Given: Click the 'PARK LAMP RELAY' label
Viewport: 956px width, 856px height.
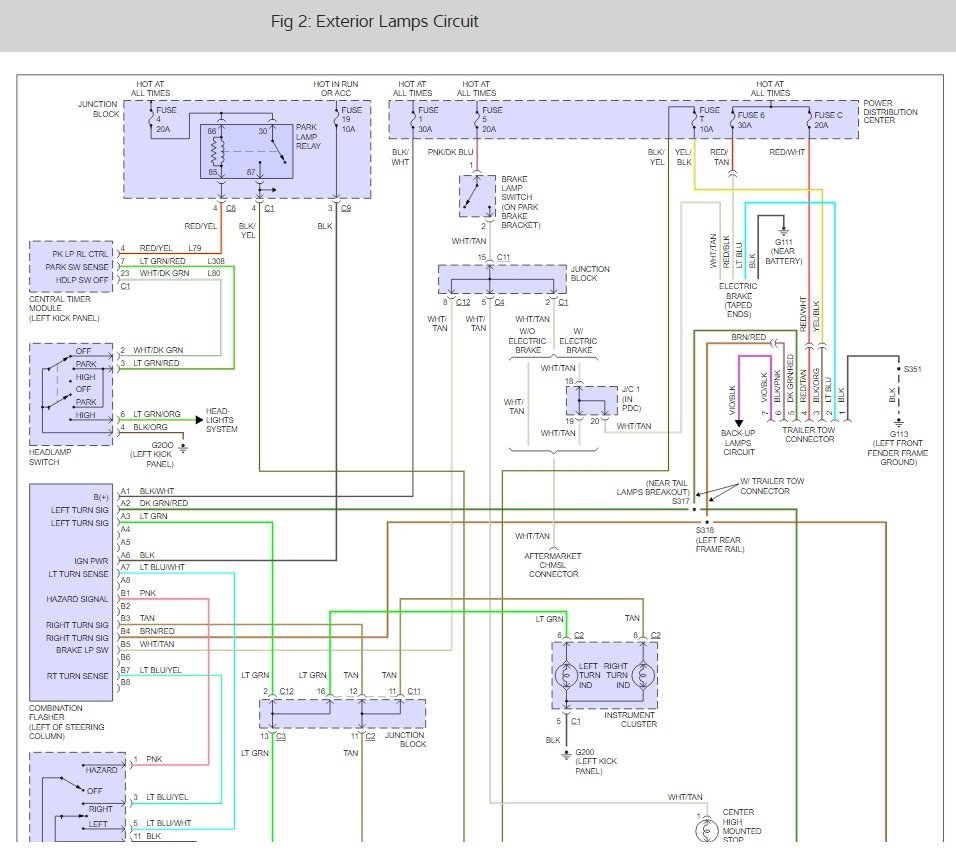Looking at the screenshot, I should [308, 137].
